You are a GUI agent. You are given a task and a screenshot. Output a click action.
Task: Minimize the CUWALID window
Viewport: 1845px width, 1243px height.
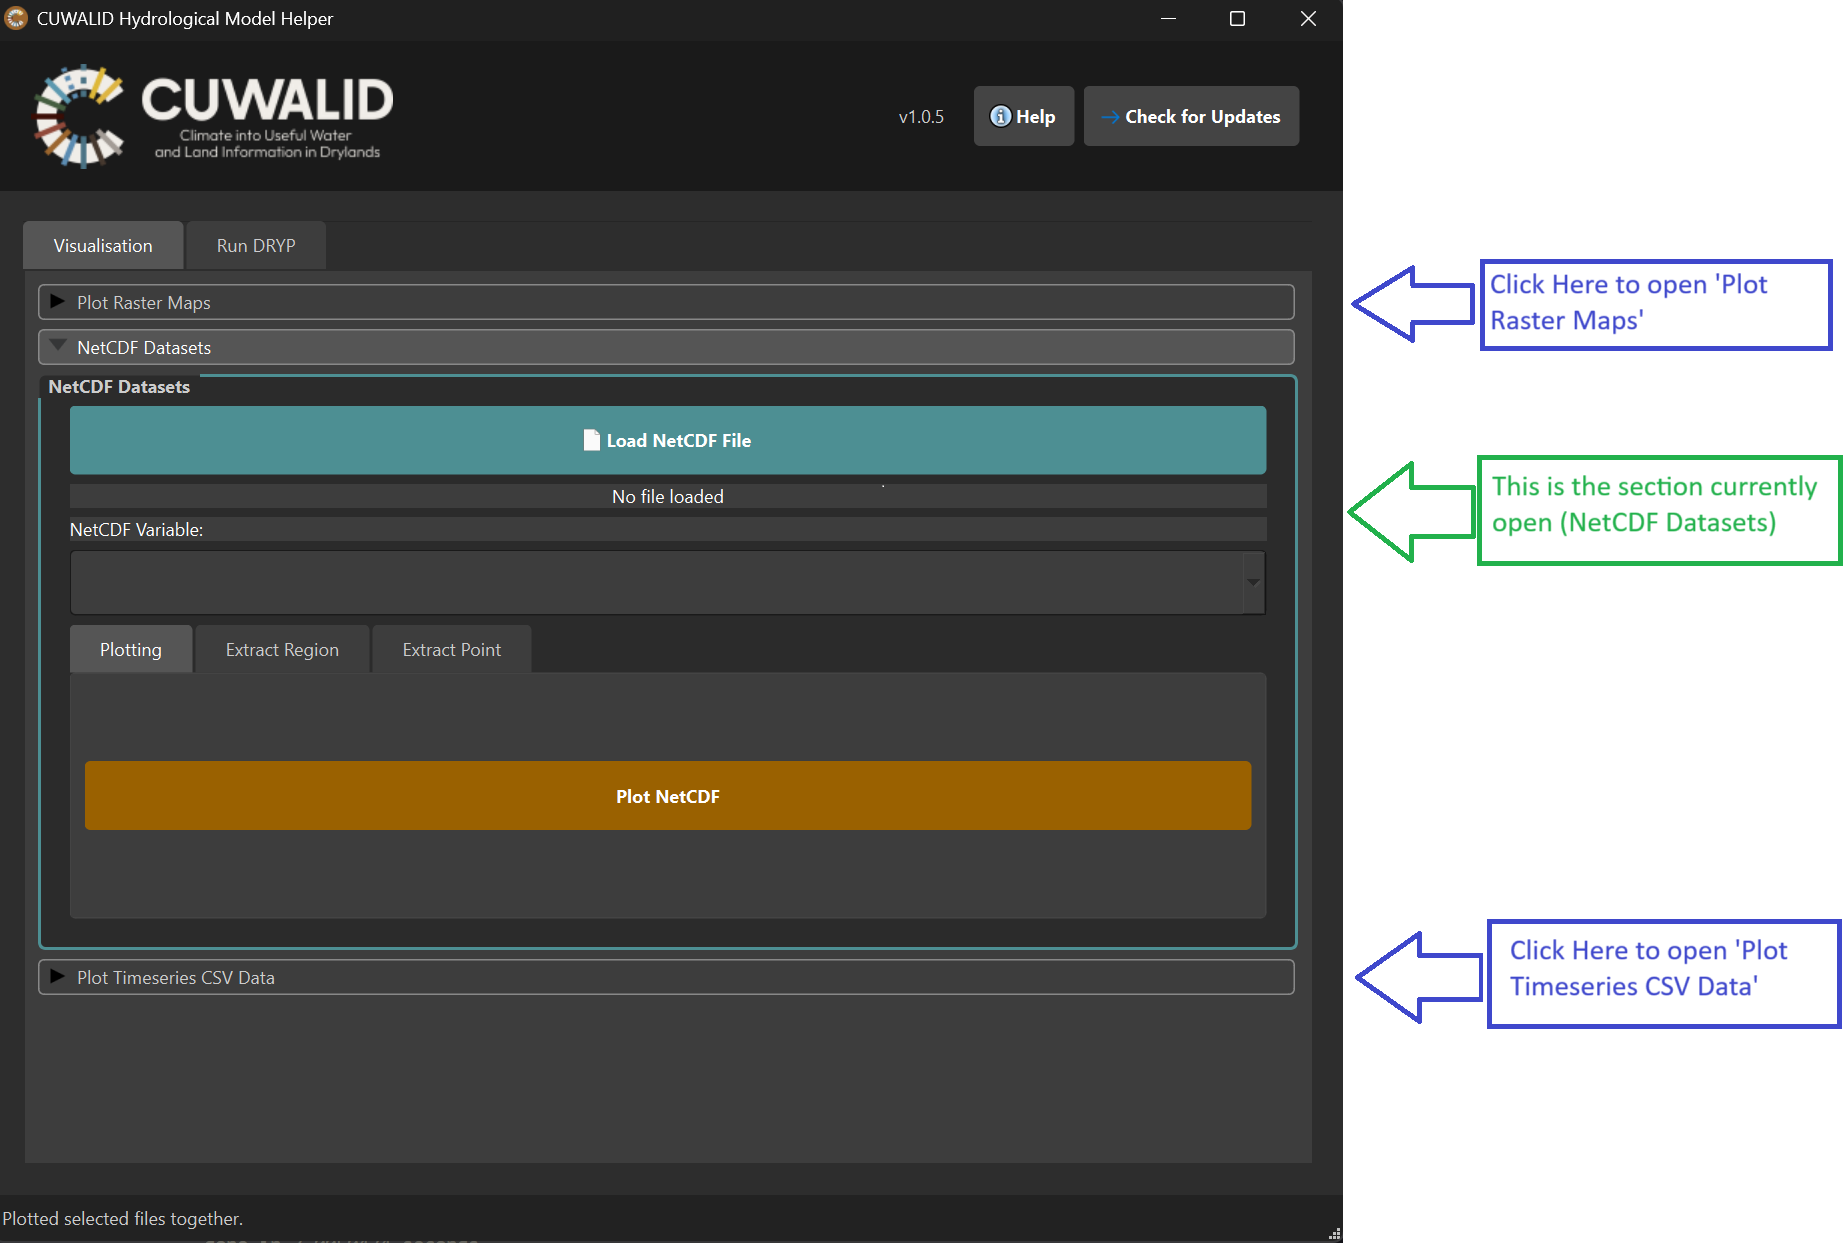point(1168,18)
